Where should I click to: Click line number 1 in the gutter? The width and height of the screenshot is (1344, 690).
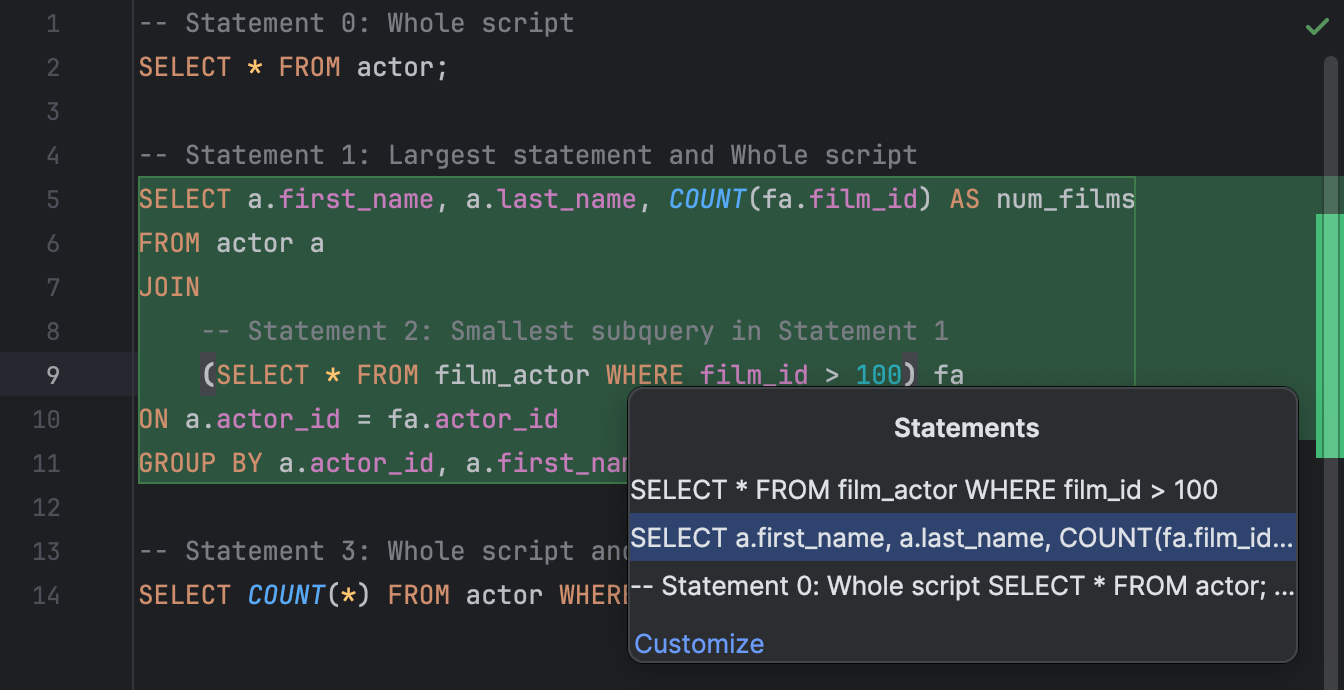(50, 22)
